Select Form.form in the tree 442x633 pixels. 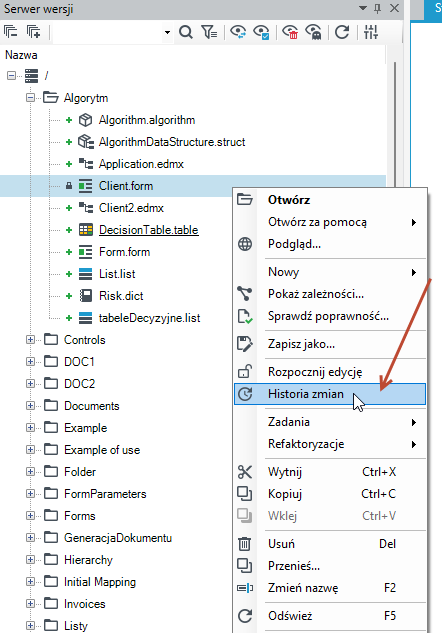[124, 252]
